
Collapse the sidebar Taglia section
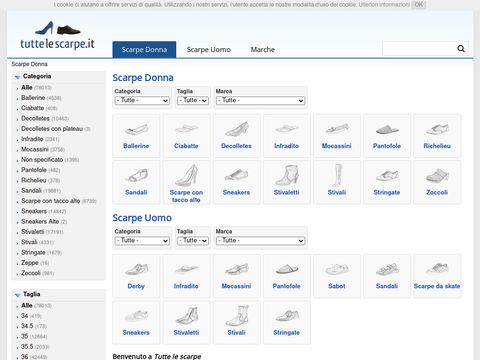(18, 295)
